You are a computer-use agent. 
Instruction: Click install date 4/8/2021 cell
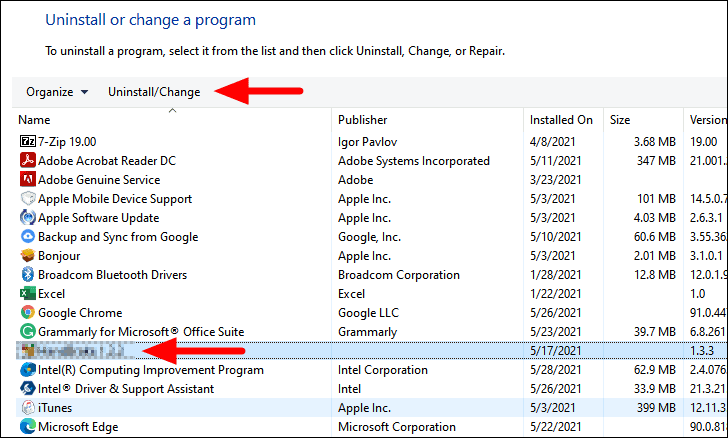coord(552,142)
